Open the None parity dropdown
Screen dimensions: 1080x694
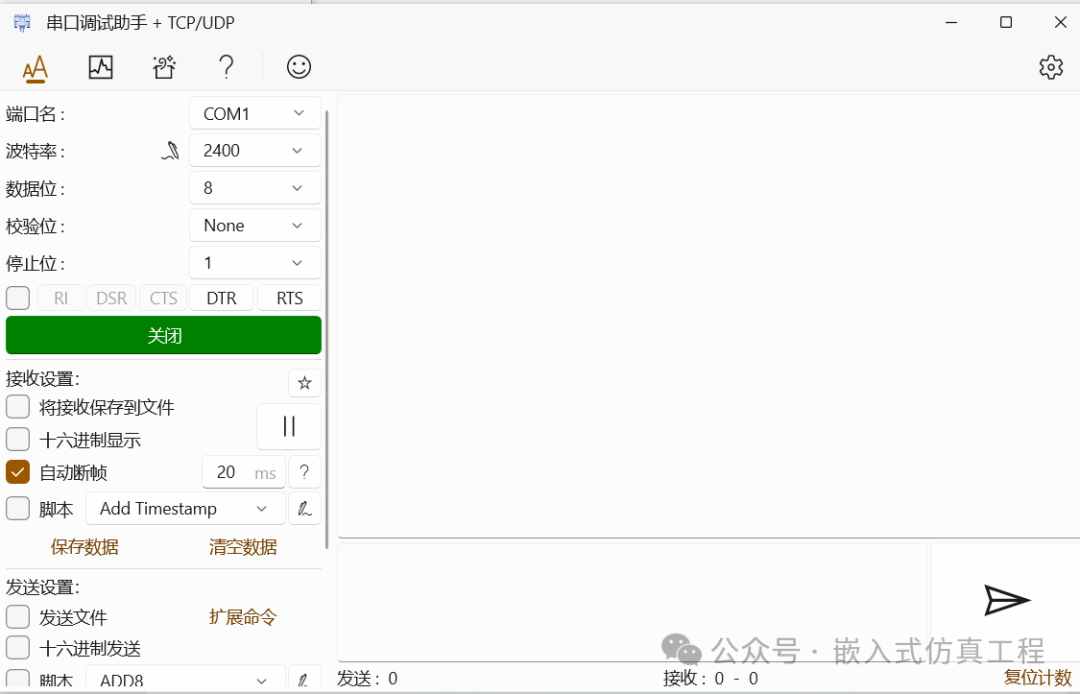pos(255,225)
